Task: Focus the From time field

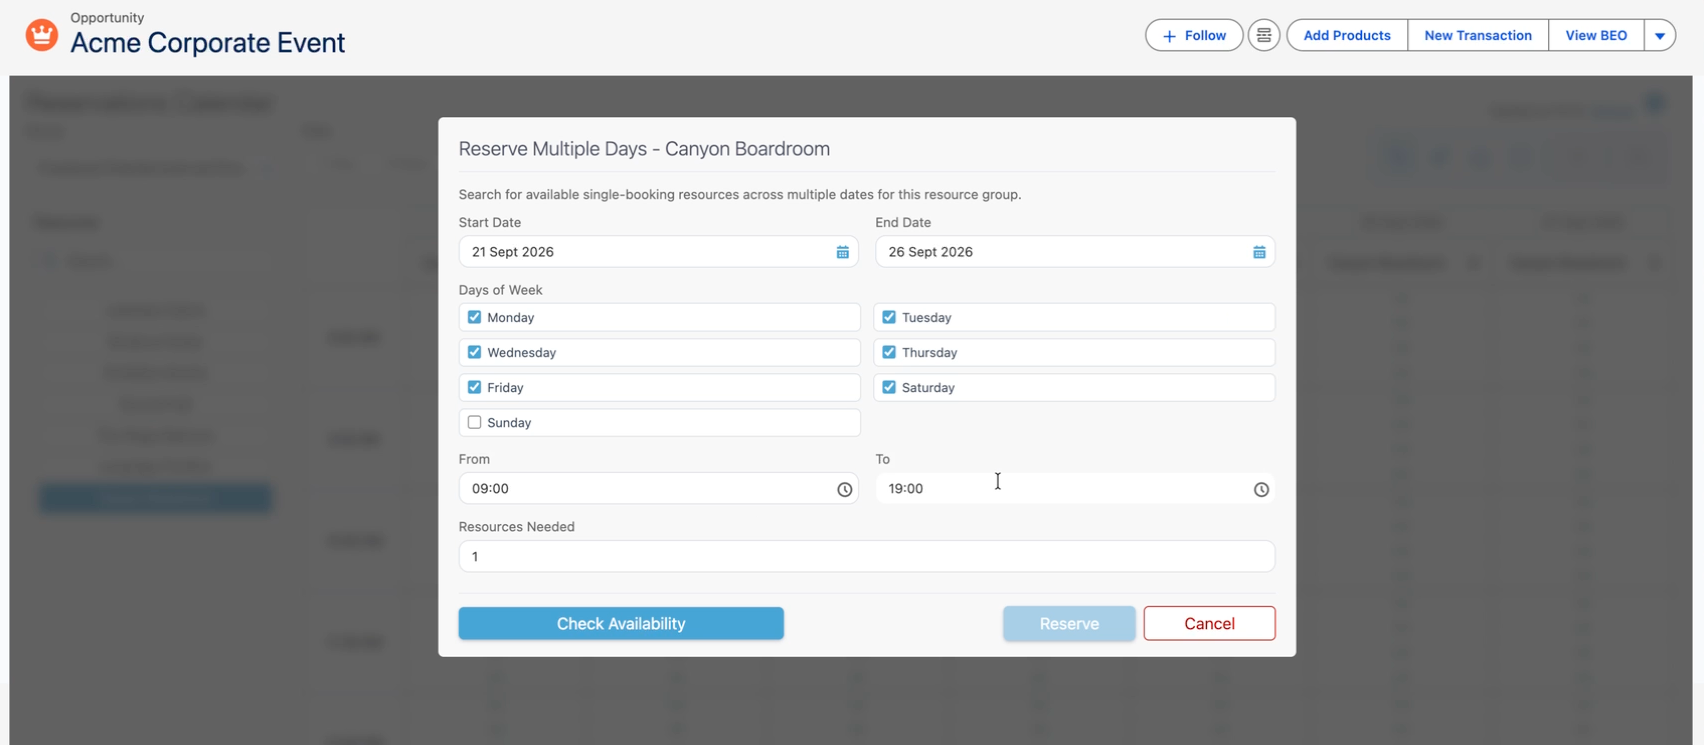Action: point(658,489)
